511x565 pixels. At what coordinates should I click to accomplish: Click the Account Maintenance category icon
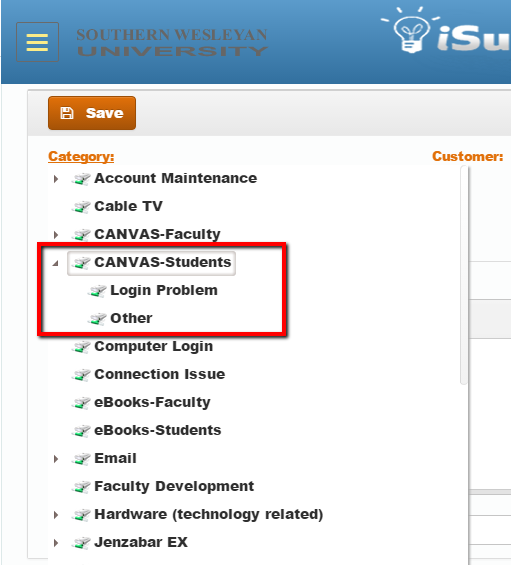pyautogui.click(x=81, y=179)
